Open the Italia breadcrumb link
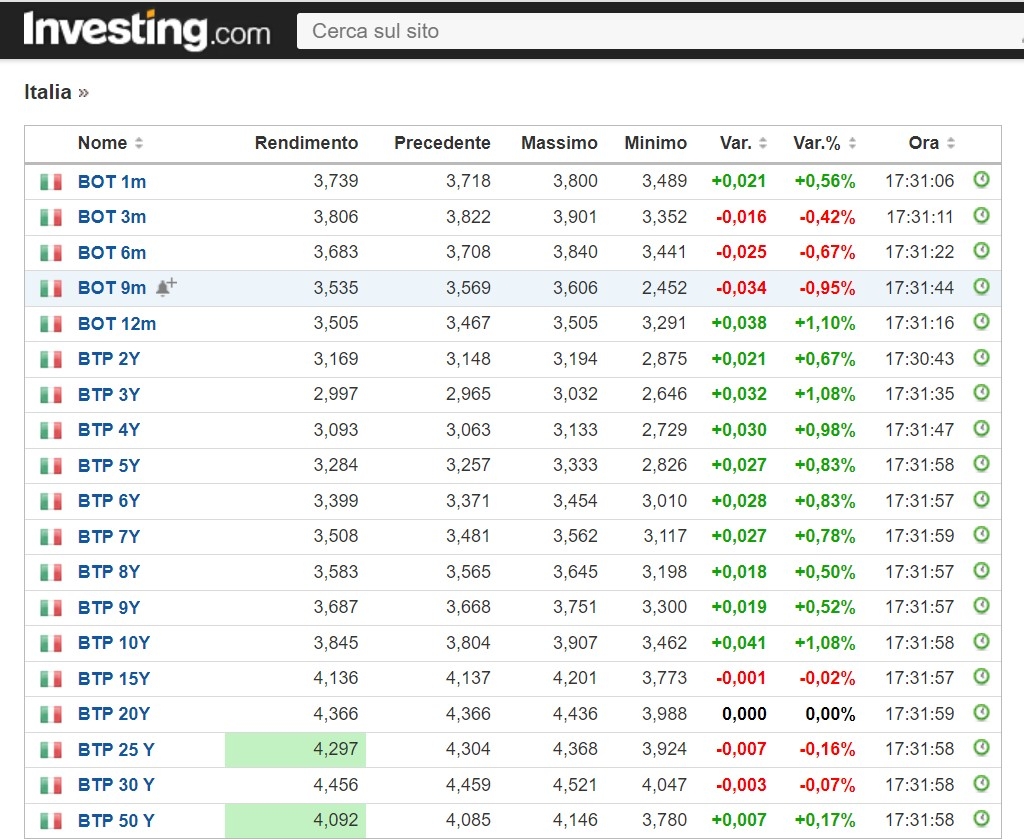 point(48,92)
